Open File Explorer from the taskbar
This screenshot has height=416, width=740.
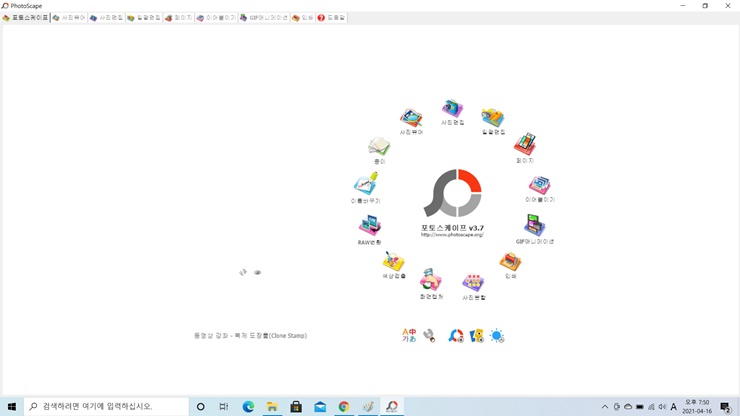[272, 406]
